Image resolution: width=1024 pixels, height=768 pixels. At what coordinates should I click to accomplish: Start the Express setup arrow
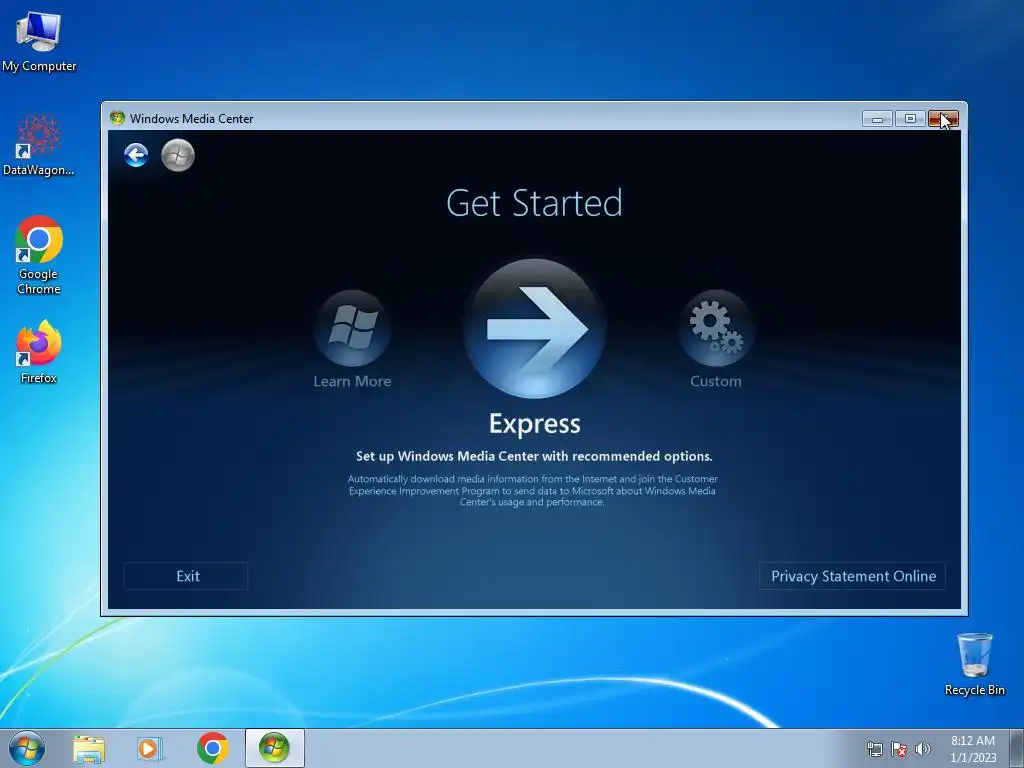click(535, 328)
